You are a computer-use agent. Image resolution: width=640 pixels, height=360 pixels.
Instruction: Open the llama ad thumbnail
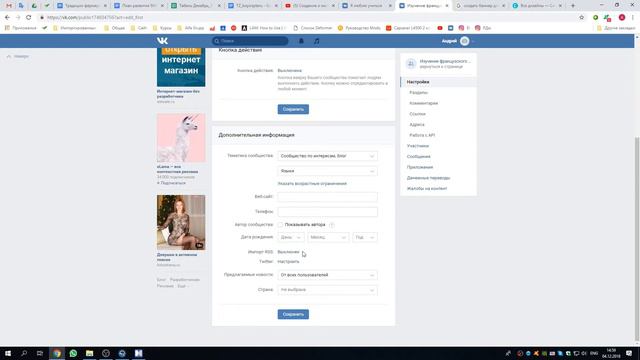pos(181,138)
